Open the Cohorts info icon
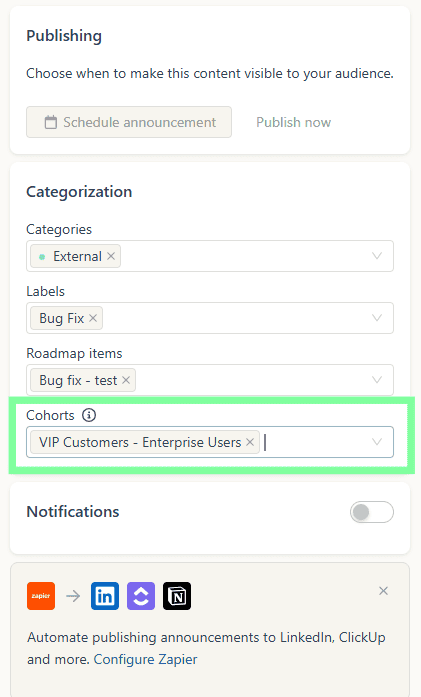The height and width of the screenshot is (697, 421). click(89, 415)
